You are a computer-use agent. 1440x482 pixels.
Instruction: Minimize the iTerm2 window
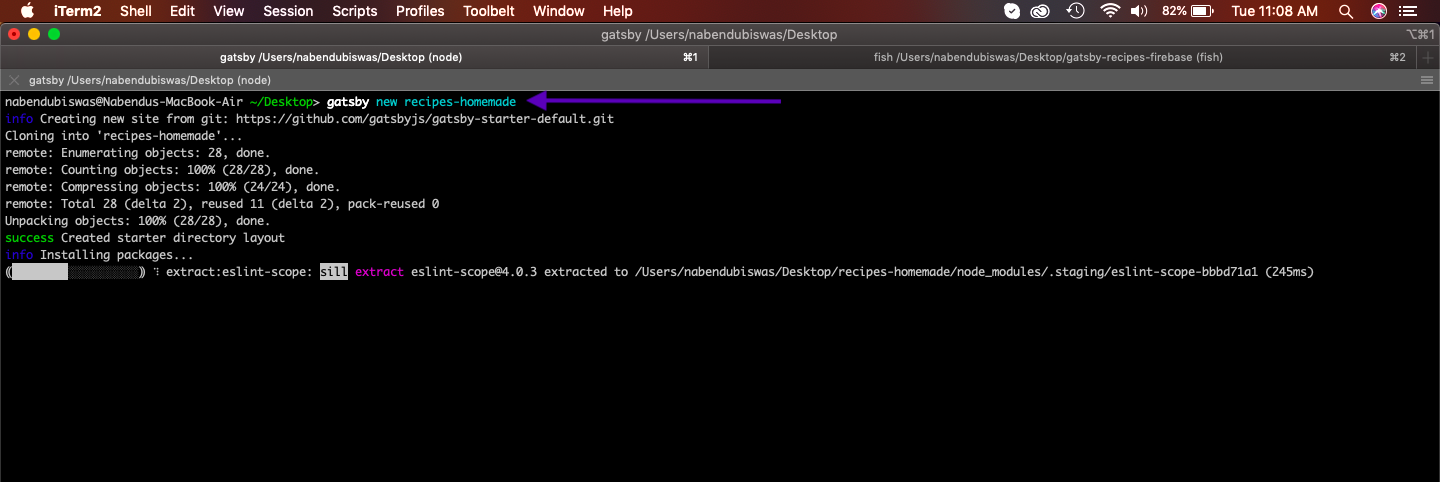(34, 34)
